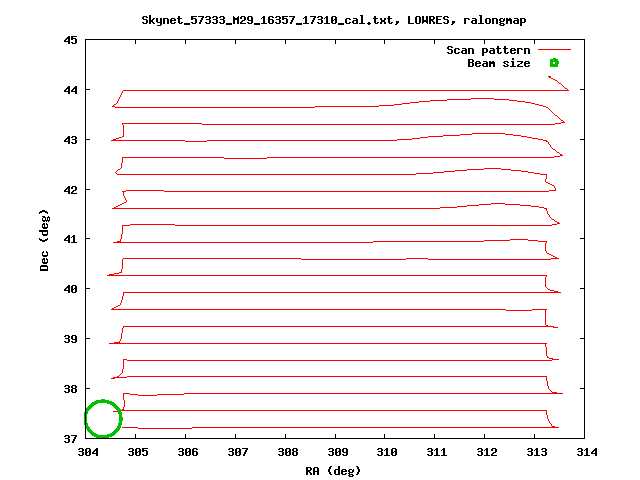Click the 'Dec (deg)' axis label

44,240
